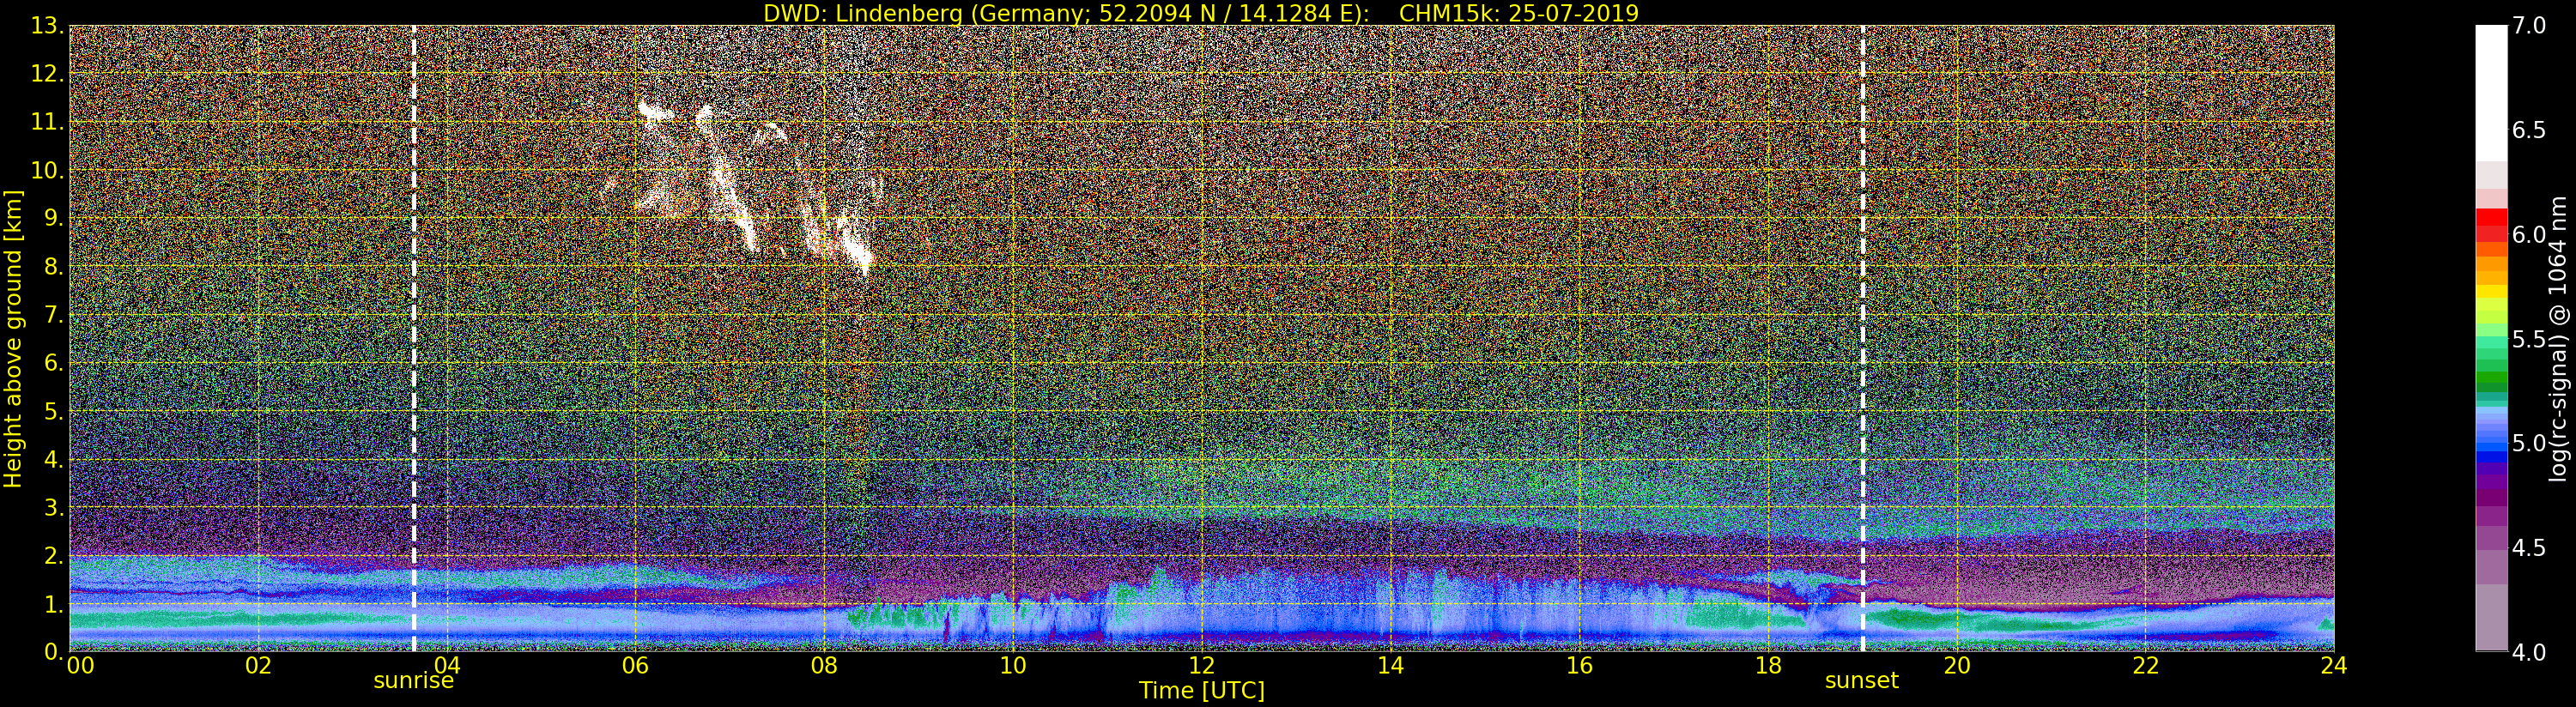Click the height axis tick label 7
The image size is (2576, 707).
[53, 315]
